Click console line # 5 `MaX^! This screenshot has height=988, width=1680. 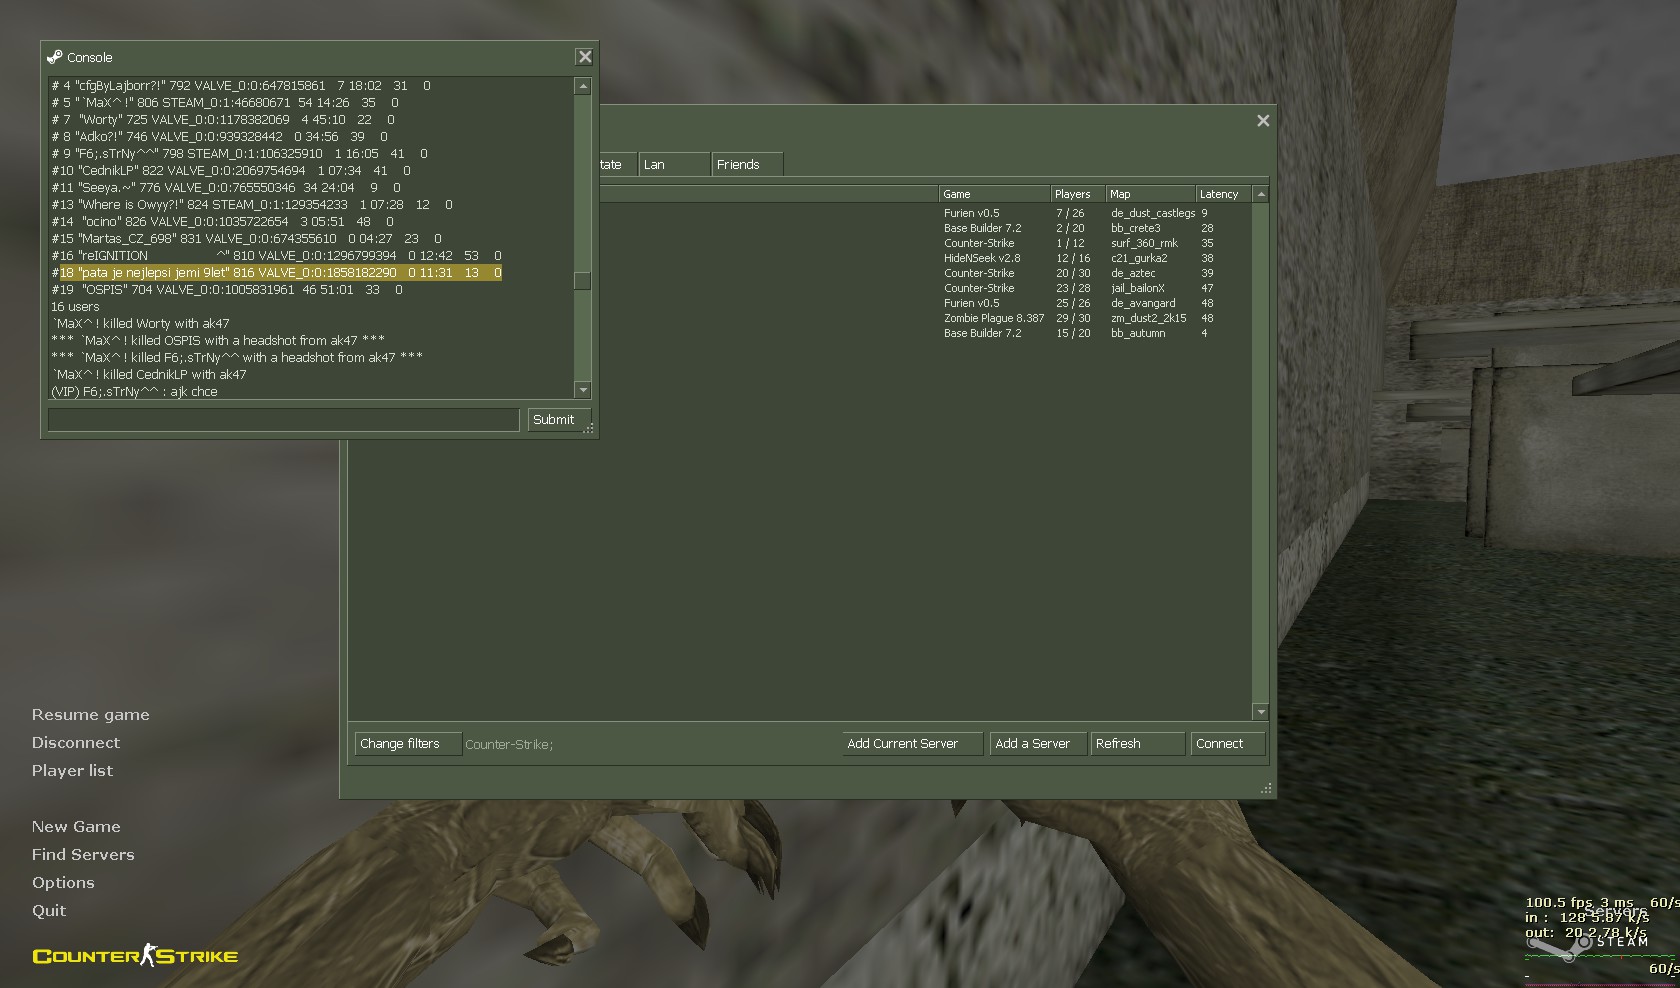pyautogui.click(x=225, y=103)
